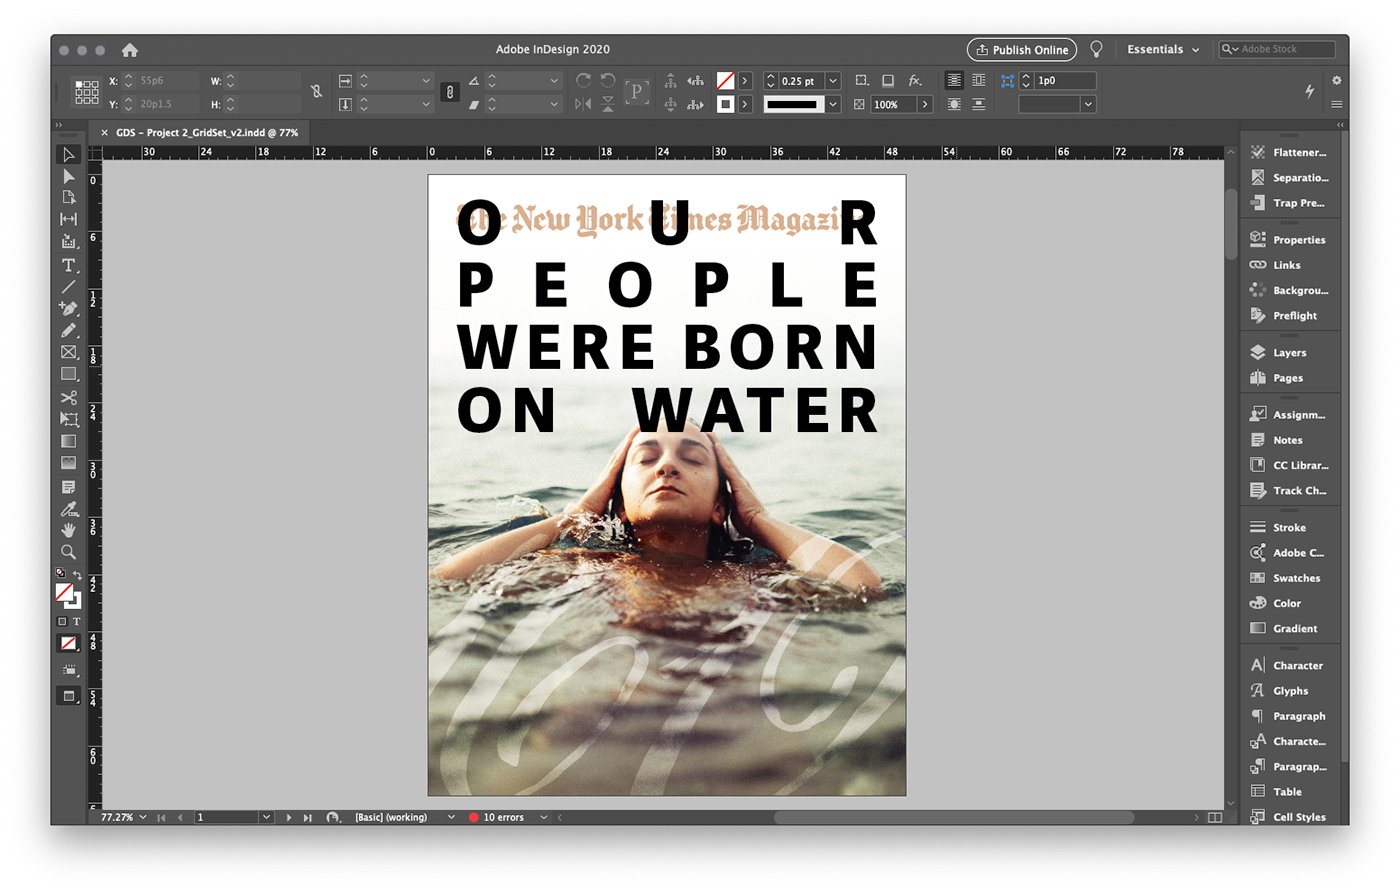Select the Rectangle Frame tool

tap(68, 352)
